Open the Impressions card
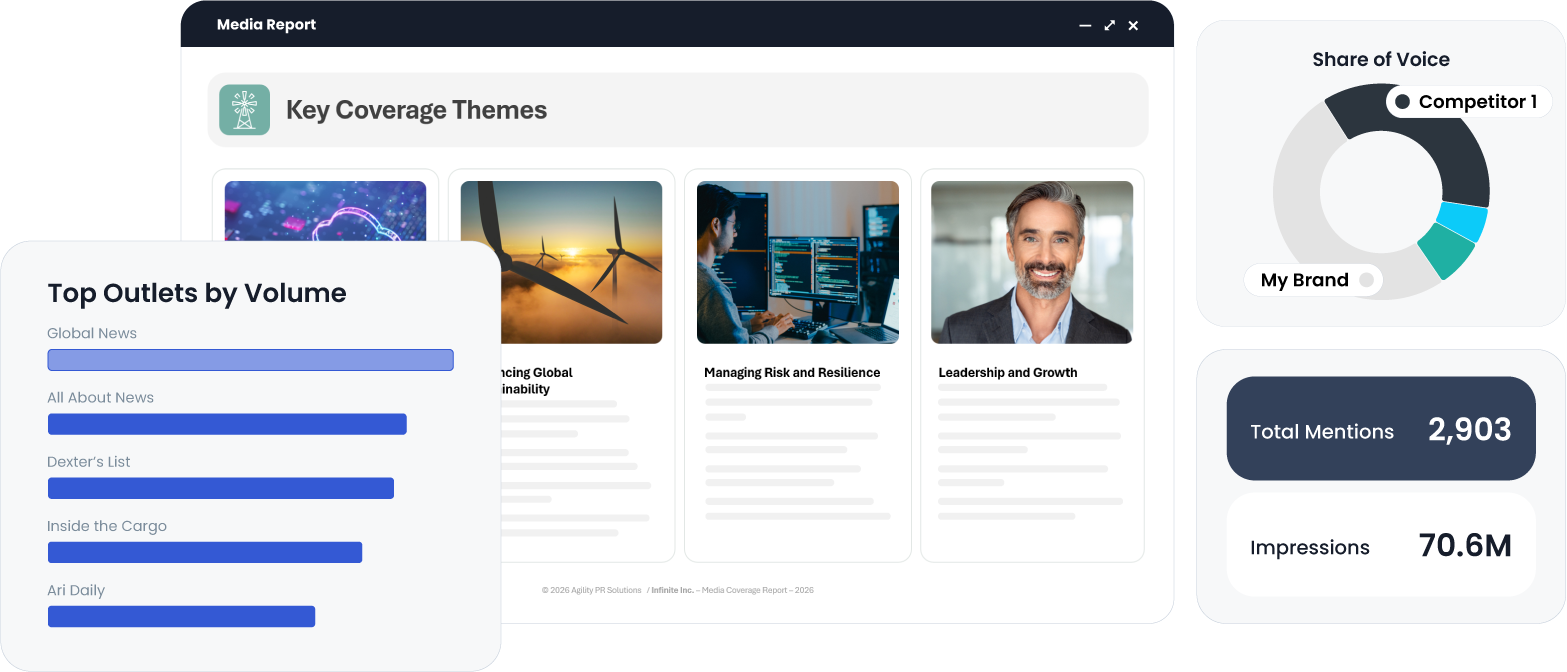The height and width of the screenshot is (672, 1567). (1381, 545)
